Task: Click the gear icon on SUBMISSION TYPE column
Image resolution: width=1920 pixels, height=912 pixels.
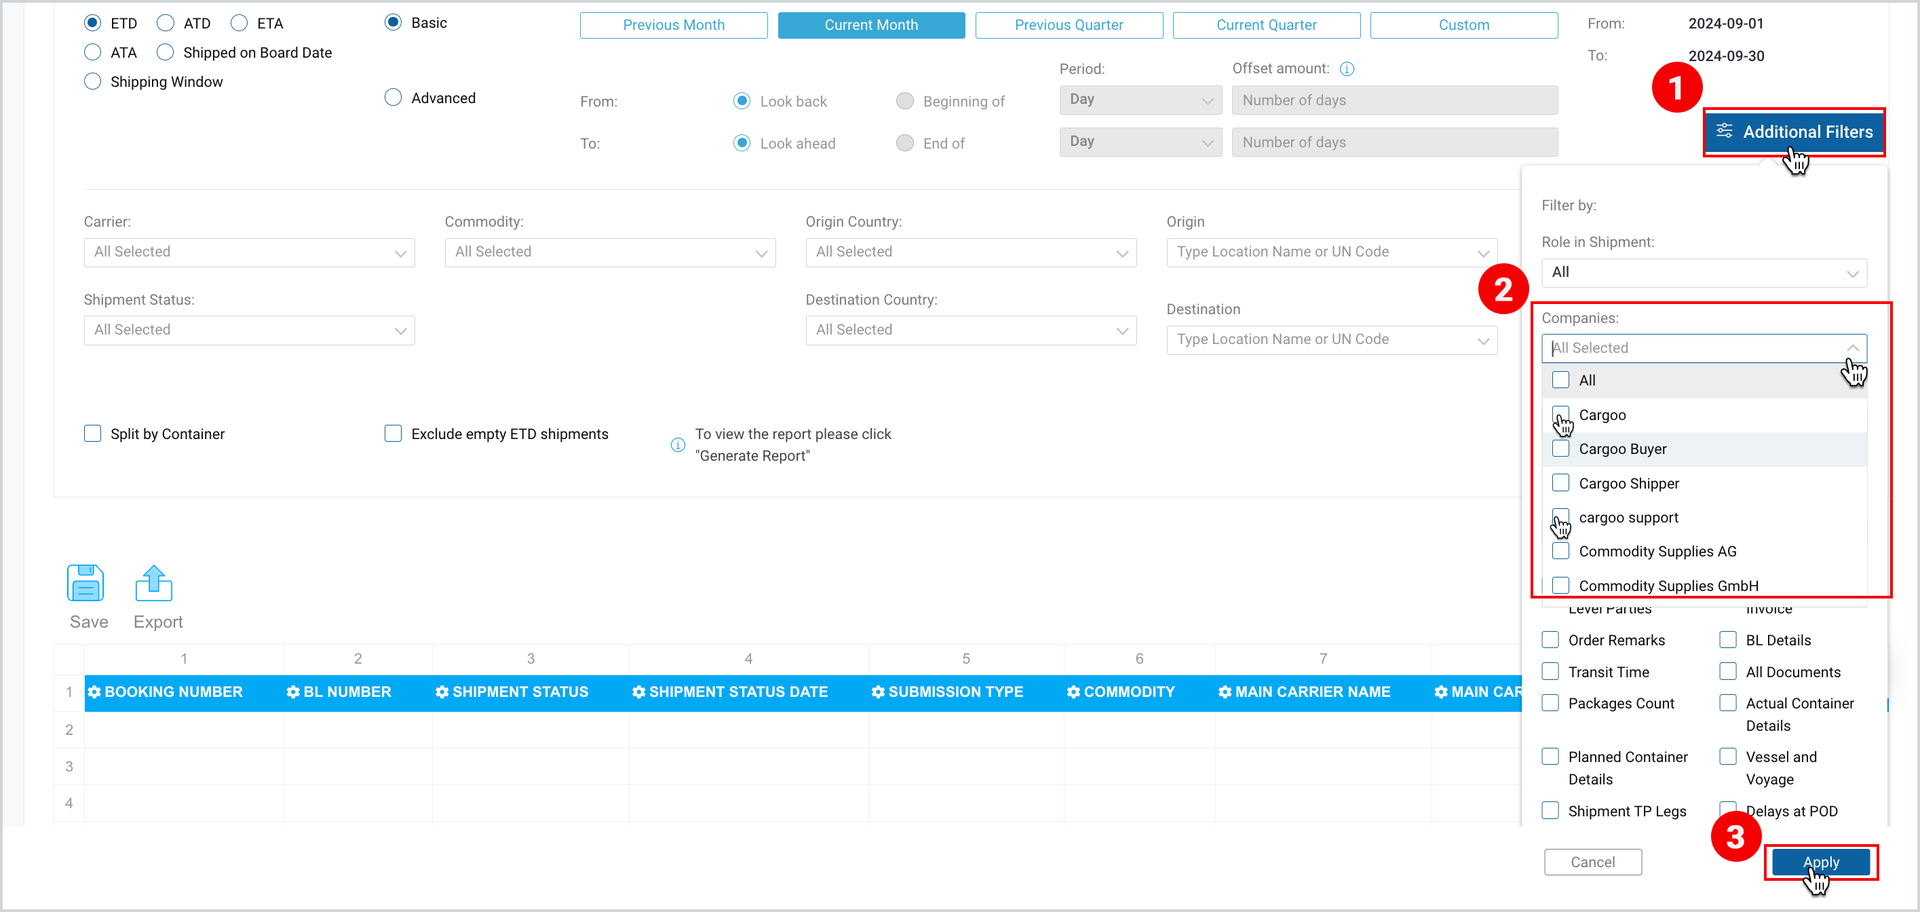Action: (x=878, y=692)
